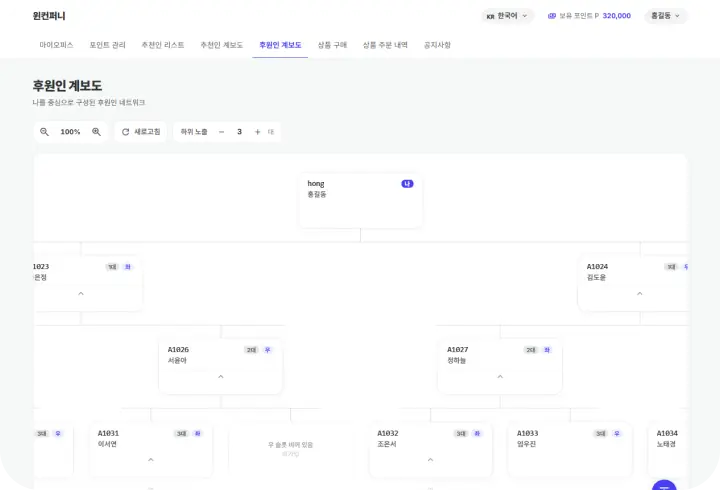Screen dimensions: 720x490
Task: Open the 한국어 language dropdown
Action: 507,16
